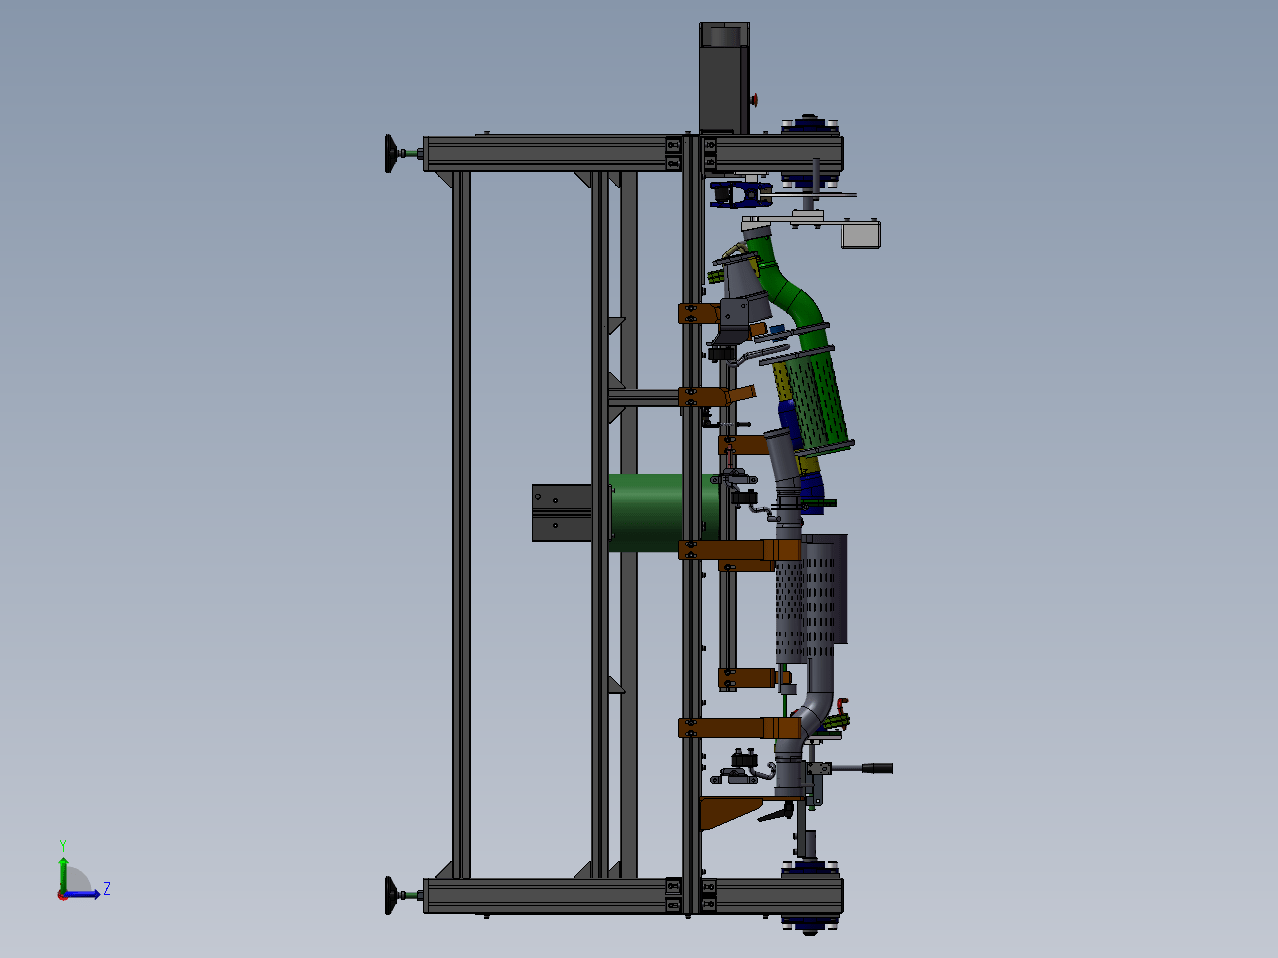Viewport: 1278px width, 958px height.
Task: Pick the light gray box near the top
Action: 861,235
